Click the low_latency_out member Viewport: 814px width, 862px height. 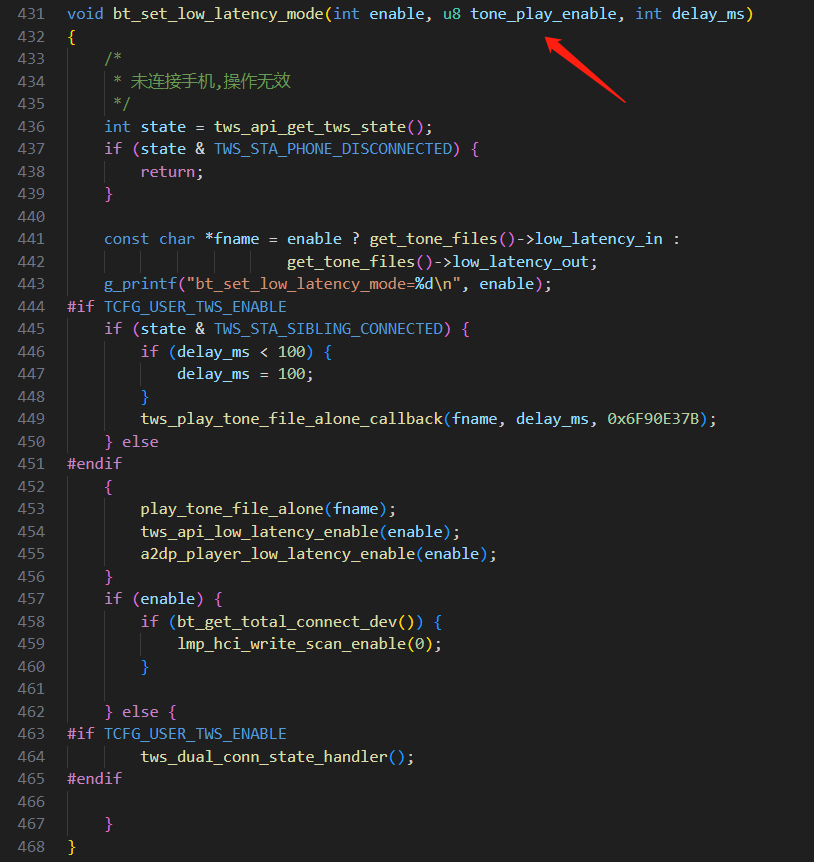pyautogui.click(x=520, y=262)
